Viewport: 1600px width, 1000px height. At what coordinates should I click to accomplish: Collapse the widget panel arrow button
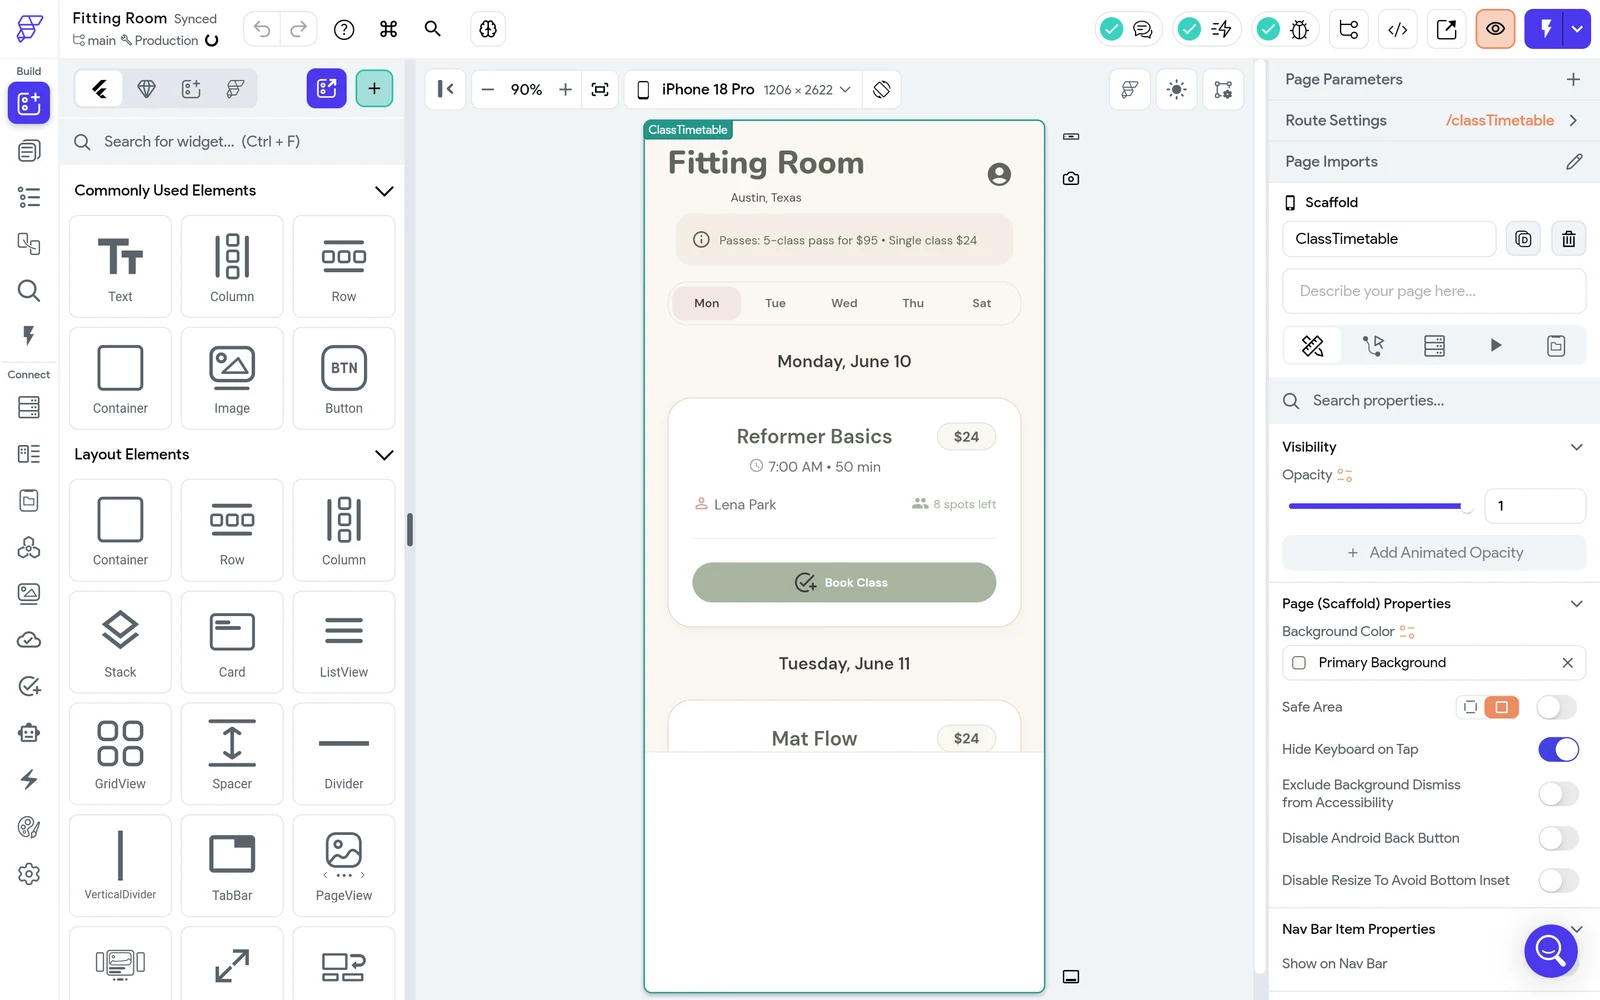(x=446, y=89)
